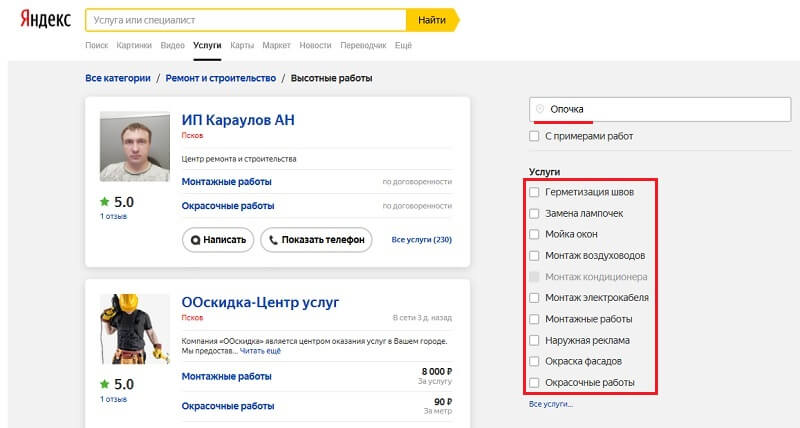The image size is (800, 428).
Task: Click the Яндекс logo
Action: pyautogui.click(x=45, y=19)
